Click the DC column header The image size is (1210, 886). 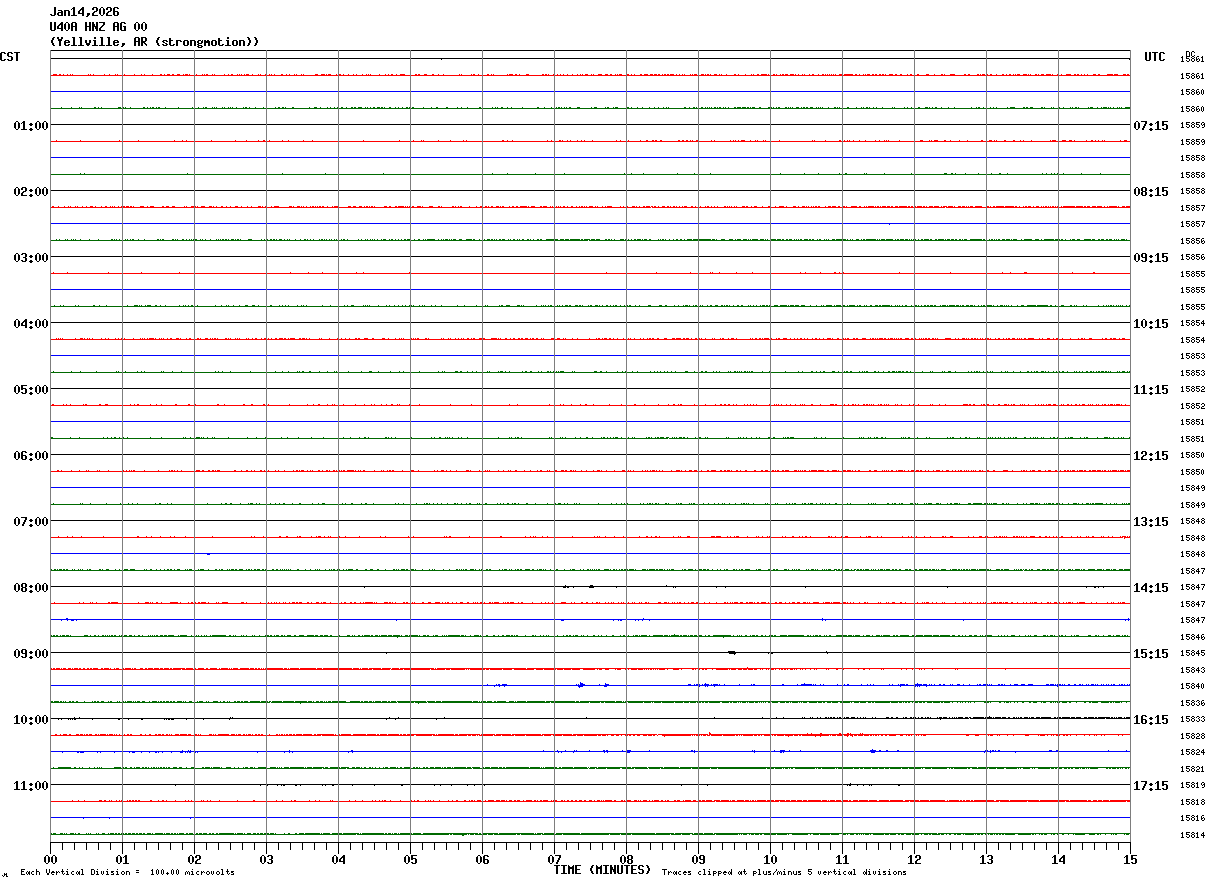pyautogui.click(x=1190, y=54)
